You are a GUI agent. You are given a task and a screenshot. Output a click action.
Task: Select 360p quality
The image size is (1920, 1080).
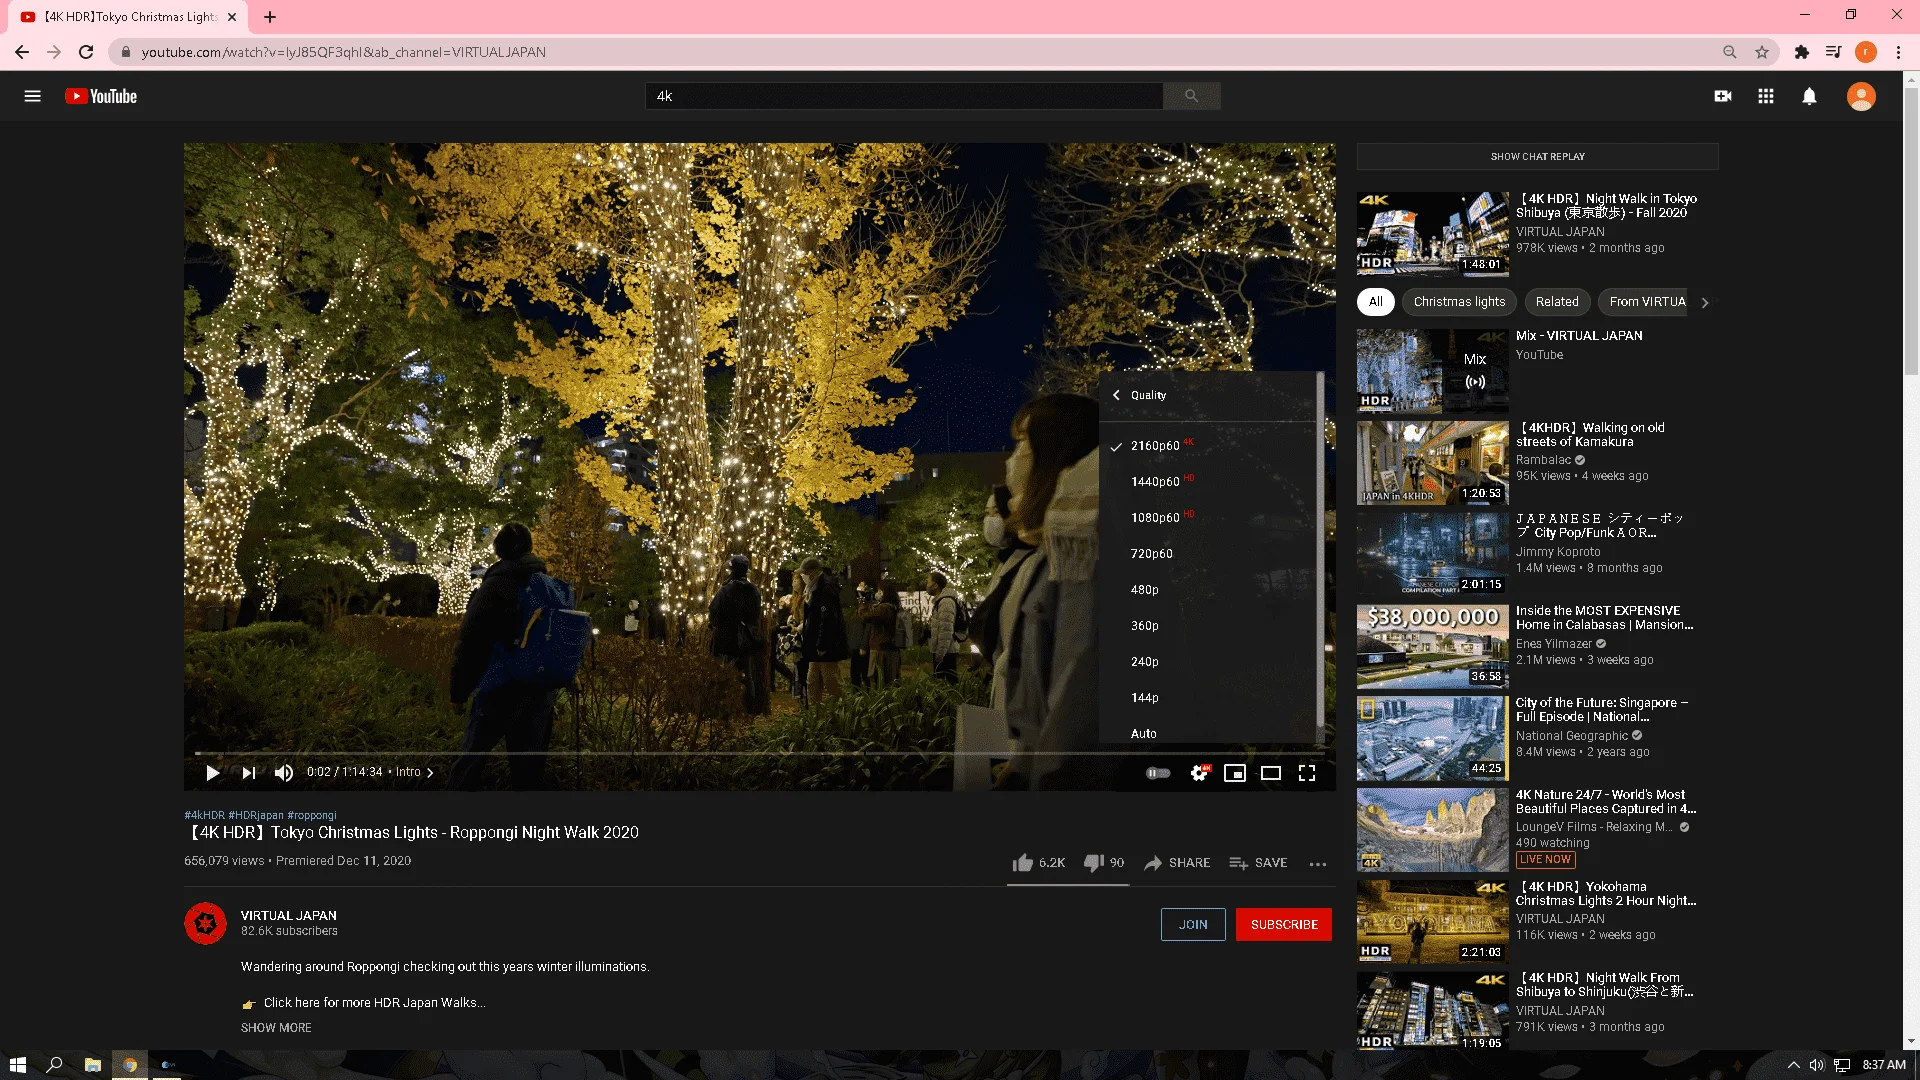click(1208, 626)
